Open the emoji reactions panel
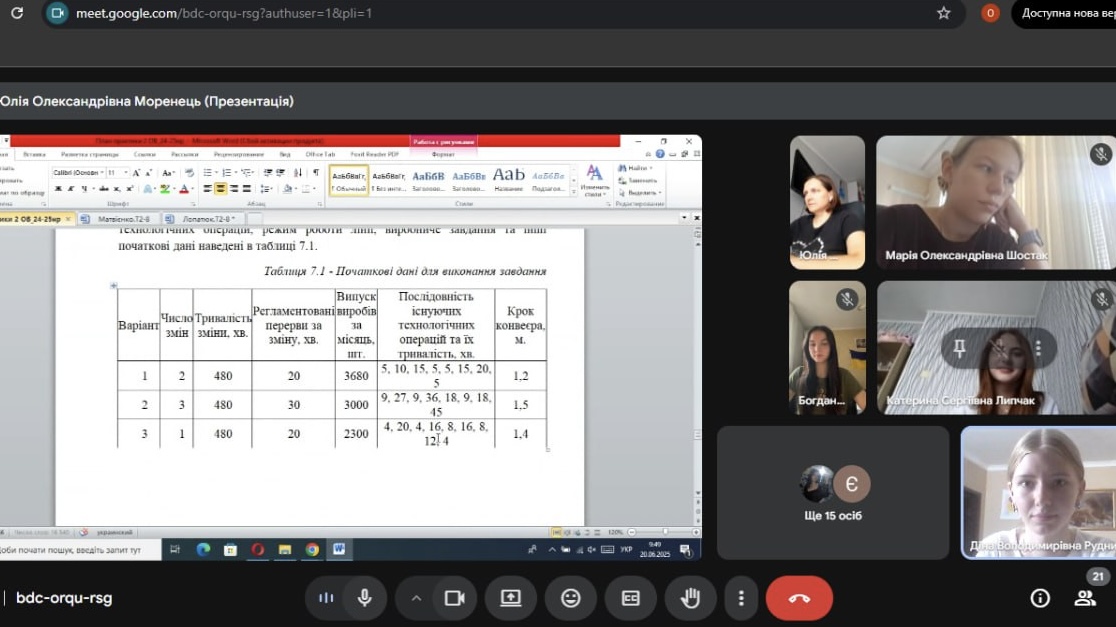 coord(571,598)
